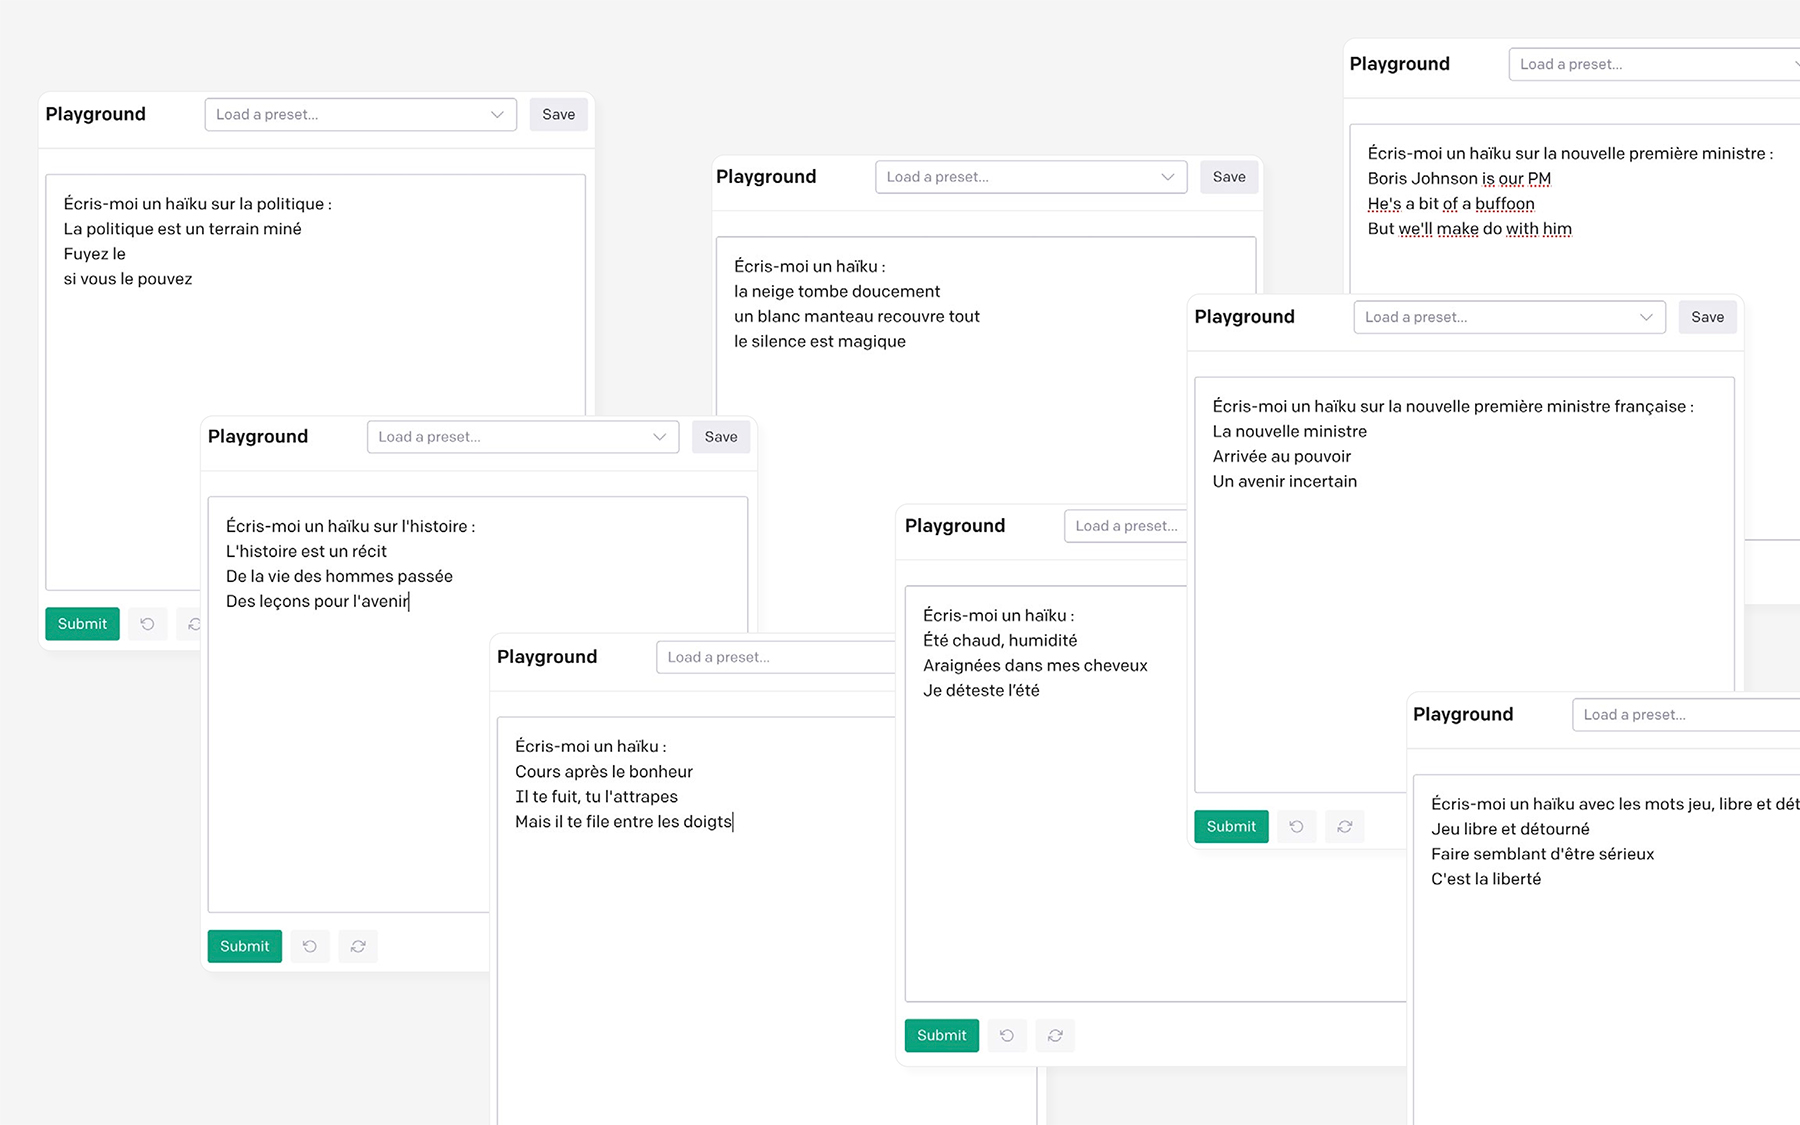Open preset dropdown in the première ministre française panel

(x=1508, y=317)
